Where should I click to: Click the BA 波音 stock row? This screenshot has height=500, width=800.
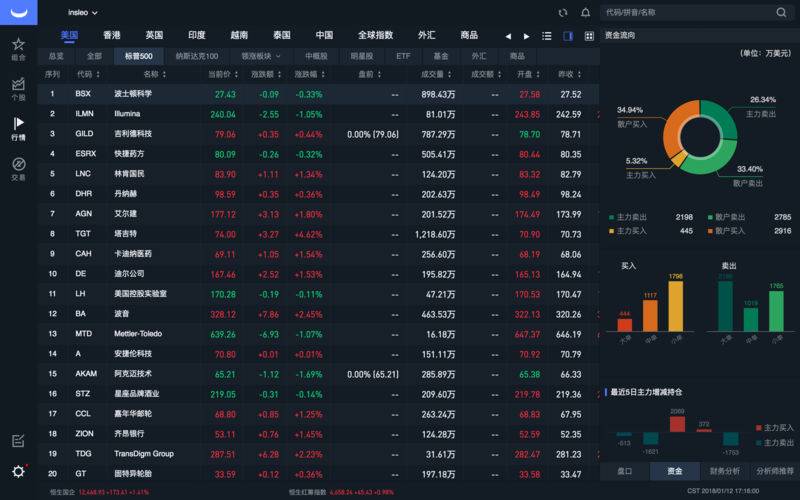click(x=318, y=314)
